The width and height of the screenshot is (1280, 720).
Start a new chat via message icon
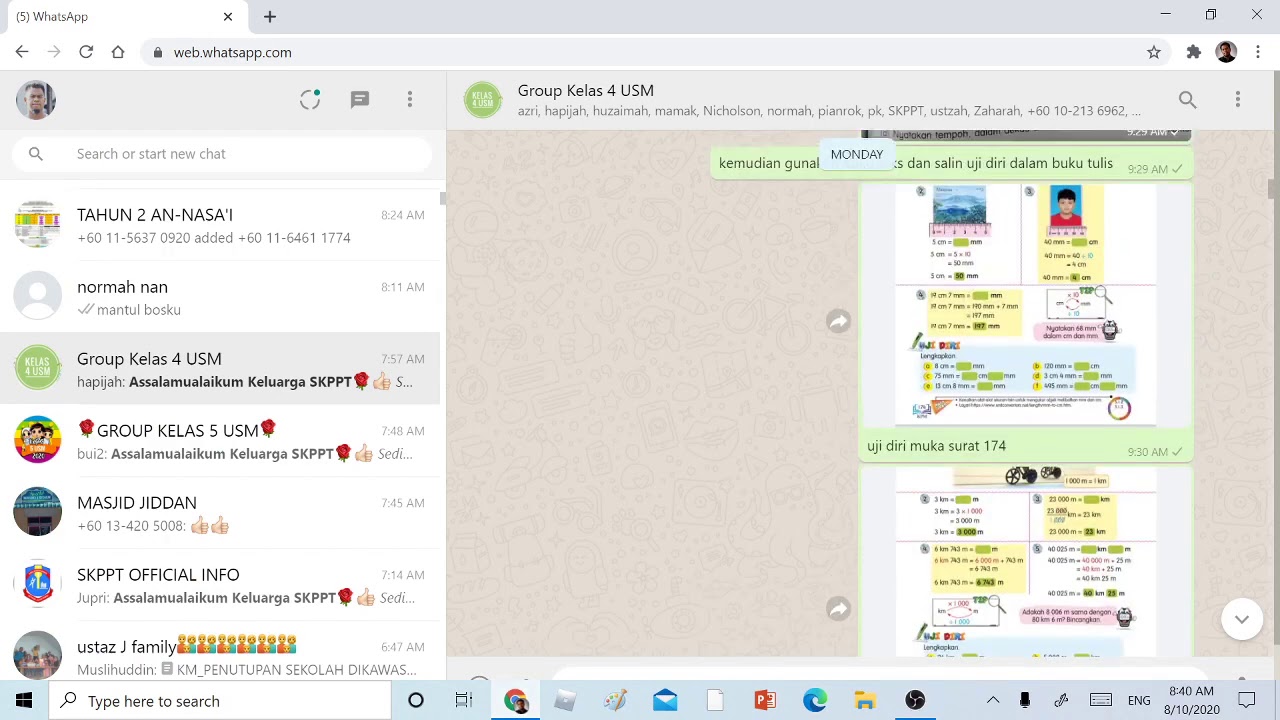tap(360, 99)
